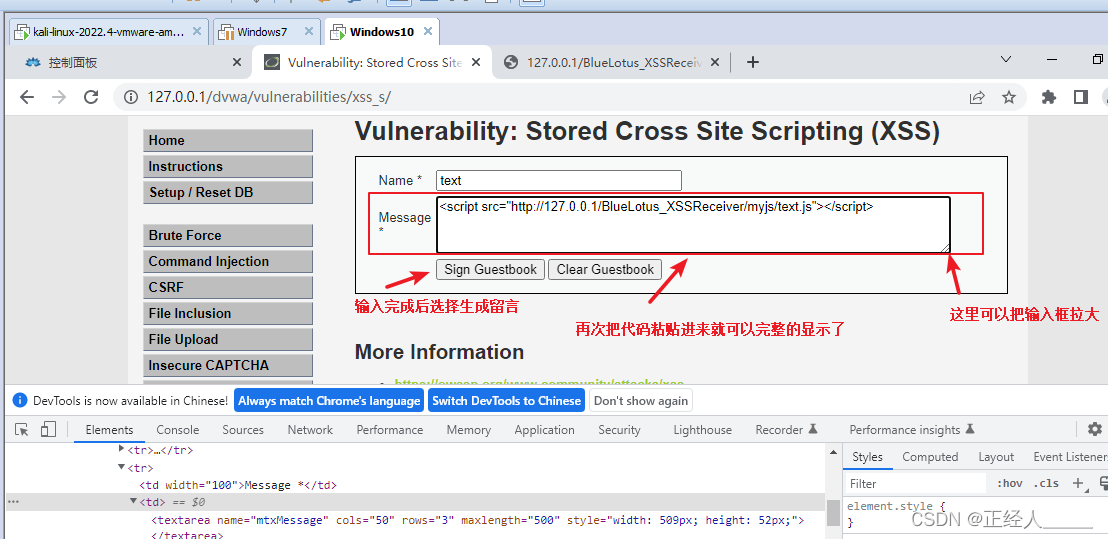This screenshot has width=1108, height=539.
Task: Go back using the browser back arrow
Action: [x=27, y=97]
